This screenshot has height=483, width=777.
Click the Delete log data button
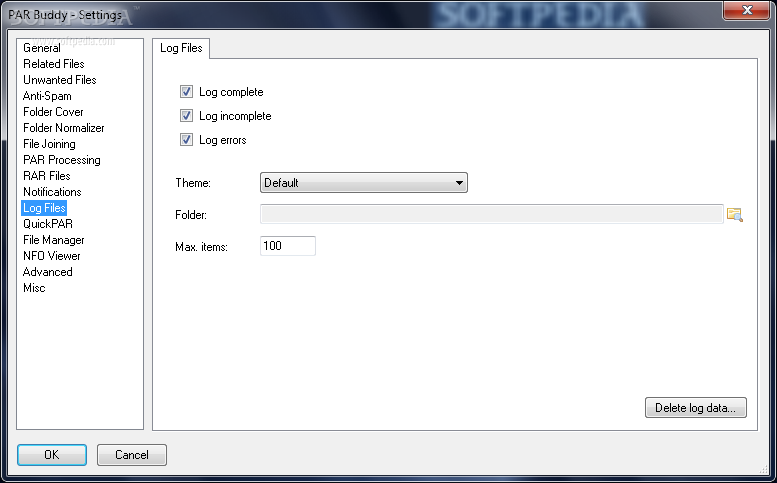point(696,408)
